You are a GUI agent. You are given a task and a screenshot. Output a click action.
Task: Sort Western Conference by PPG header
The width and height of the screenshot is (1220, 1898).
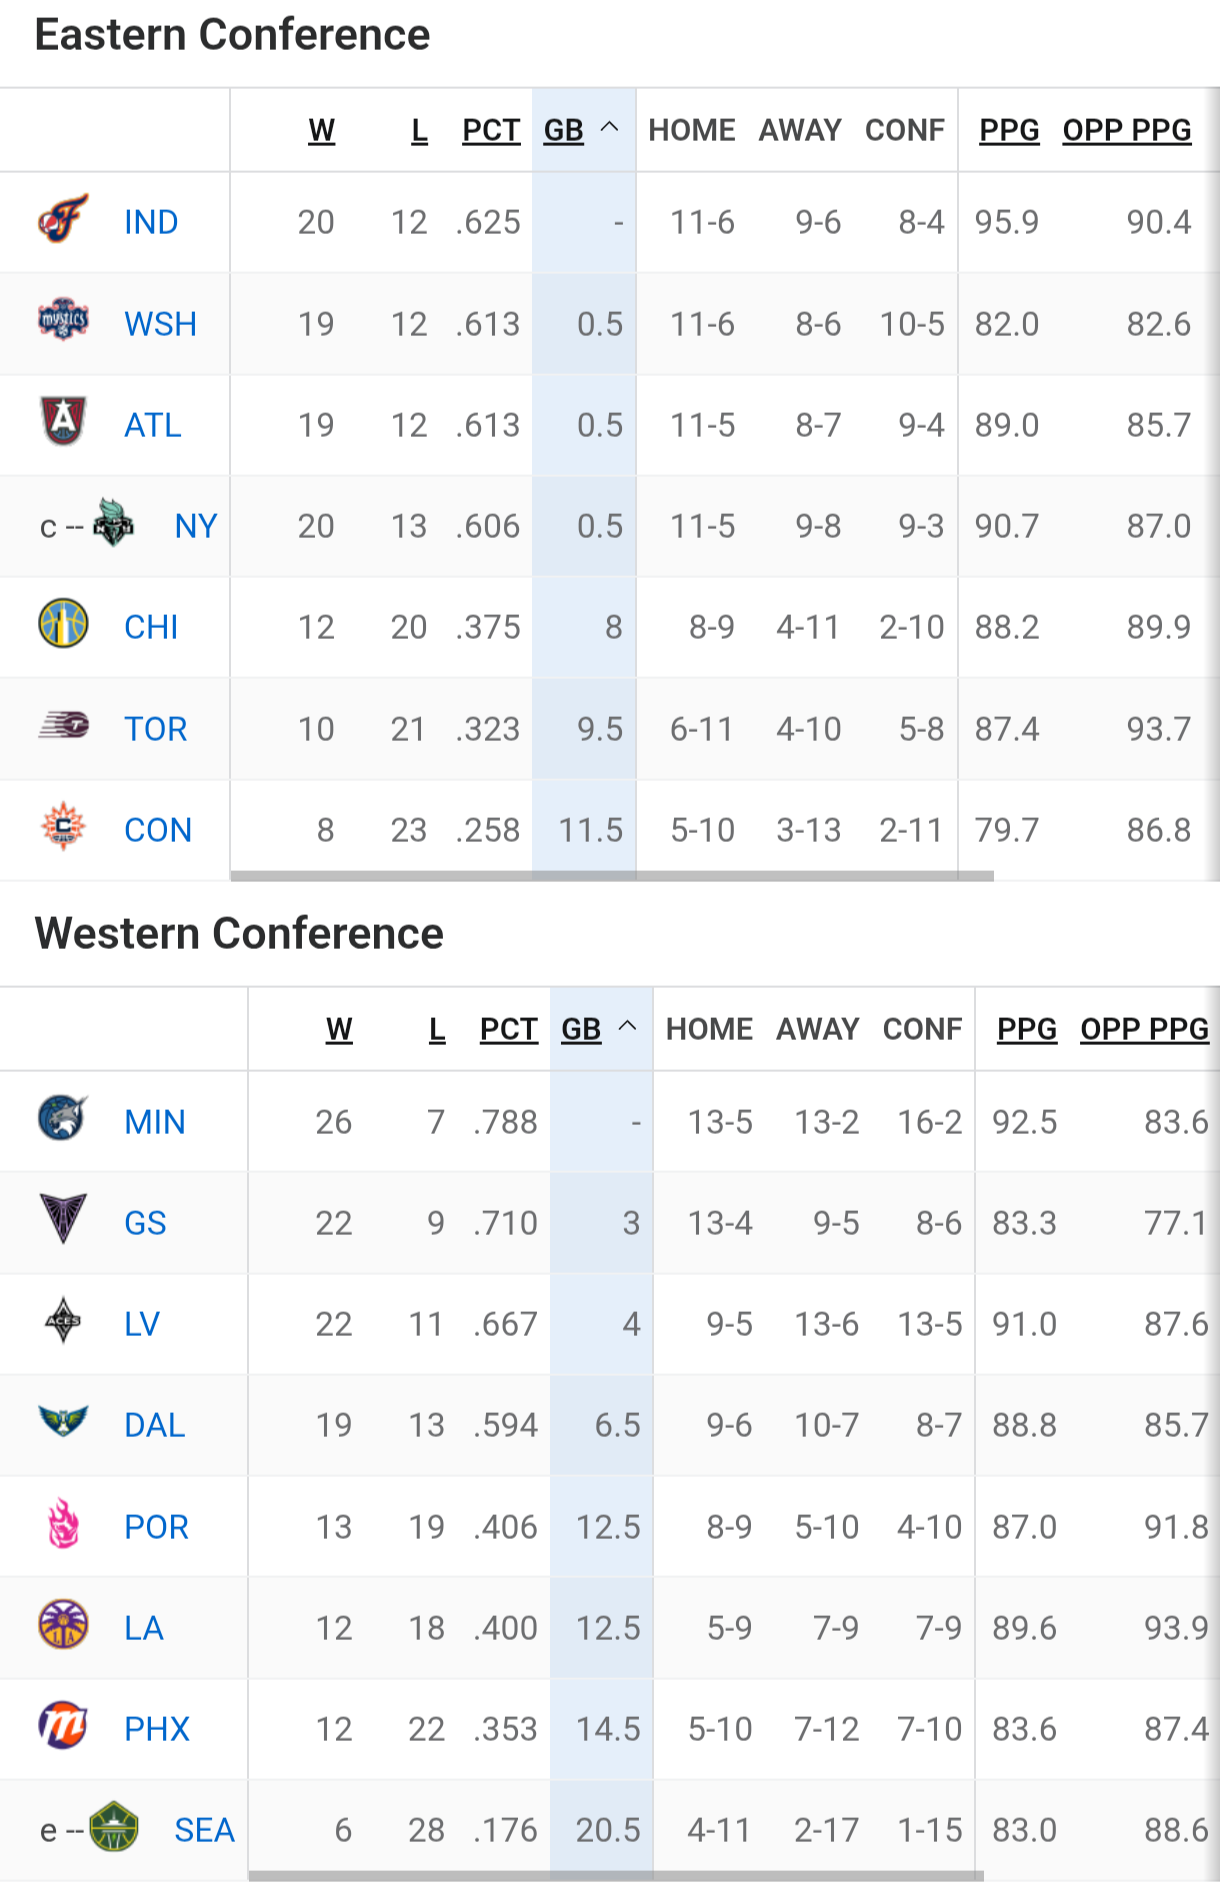click(x=1027, y=1029)
